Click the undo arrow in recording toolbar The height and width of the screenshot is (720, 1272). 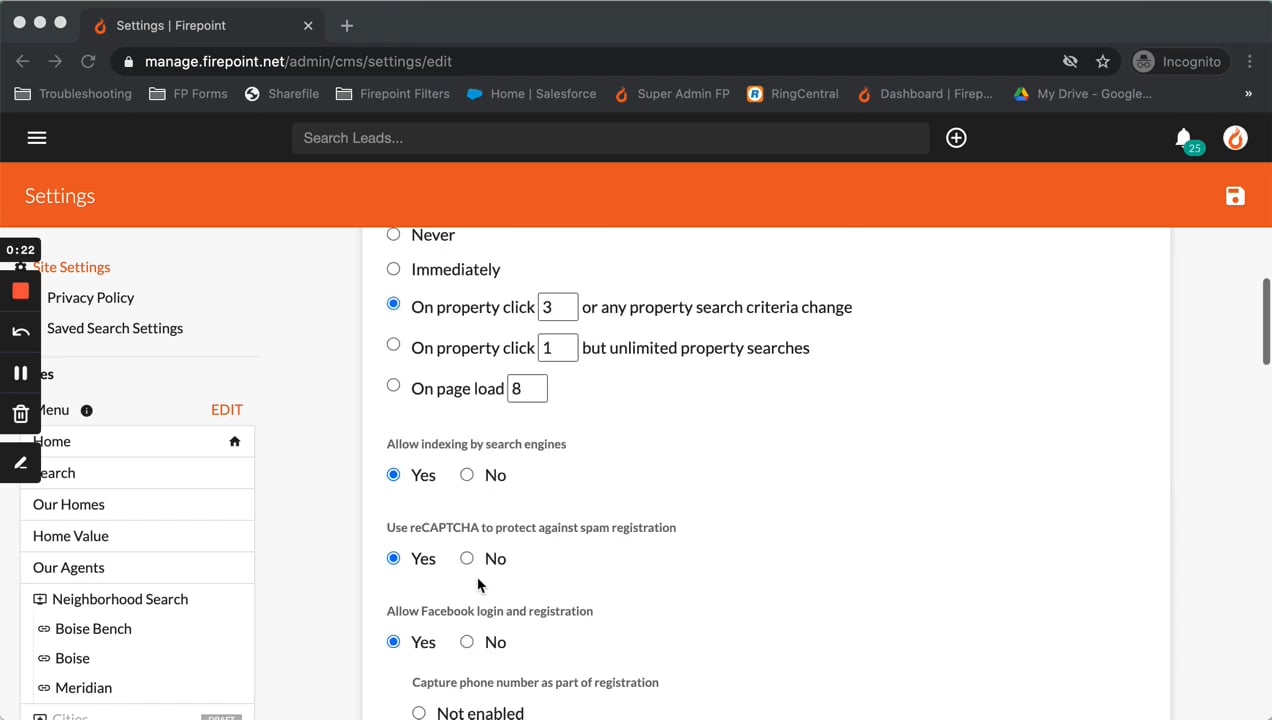20,332
